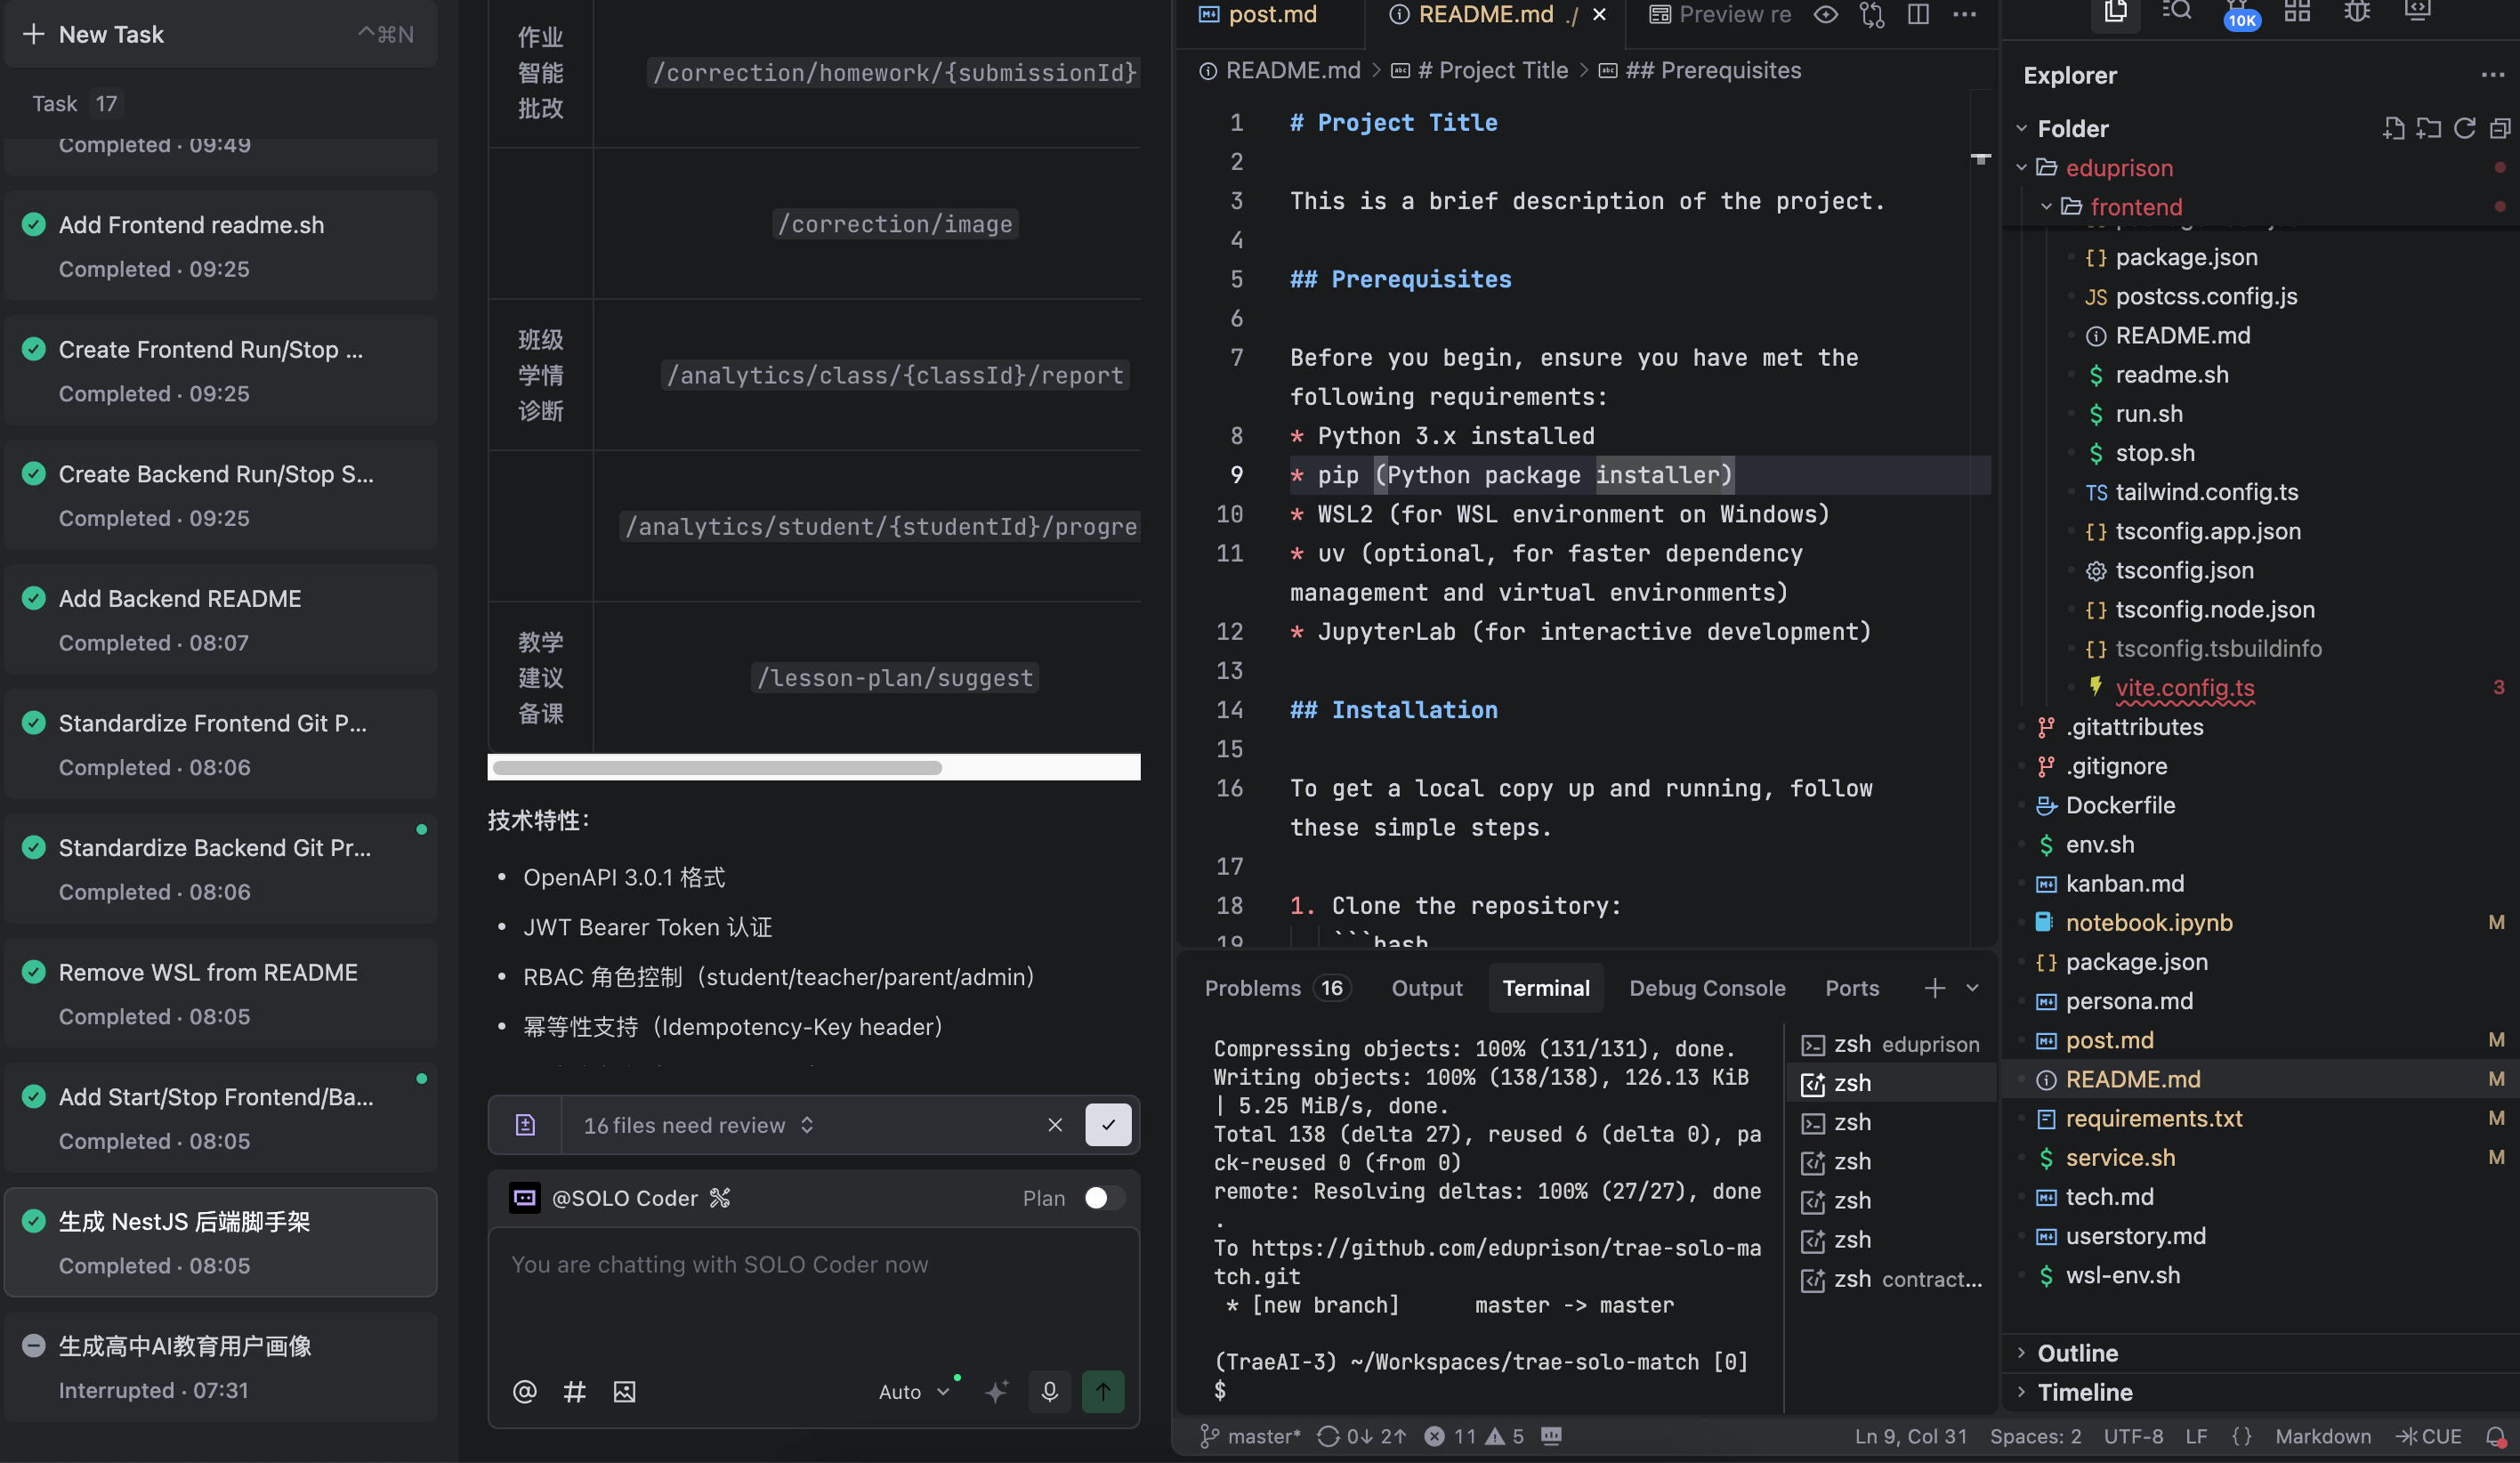The width and height of the screenshot is (2520, 1463).
Task: Click the horizontal scrollbar under the API table
Action: pyautogui.click(x=717, y=768)
